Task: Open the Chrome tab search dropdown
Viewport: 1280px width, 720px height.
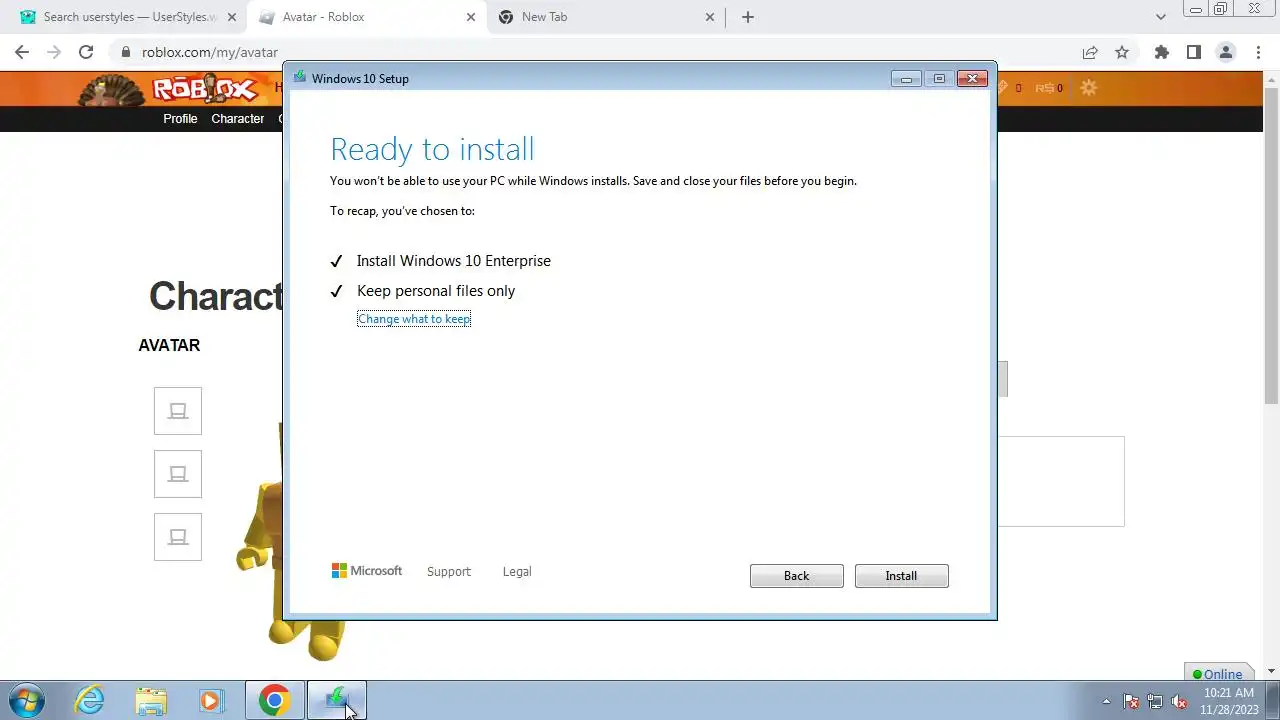Action: [x=1161, y=17]
